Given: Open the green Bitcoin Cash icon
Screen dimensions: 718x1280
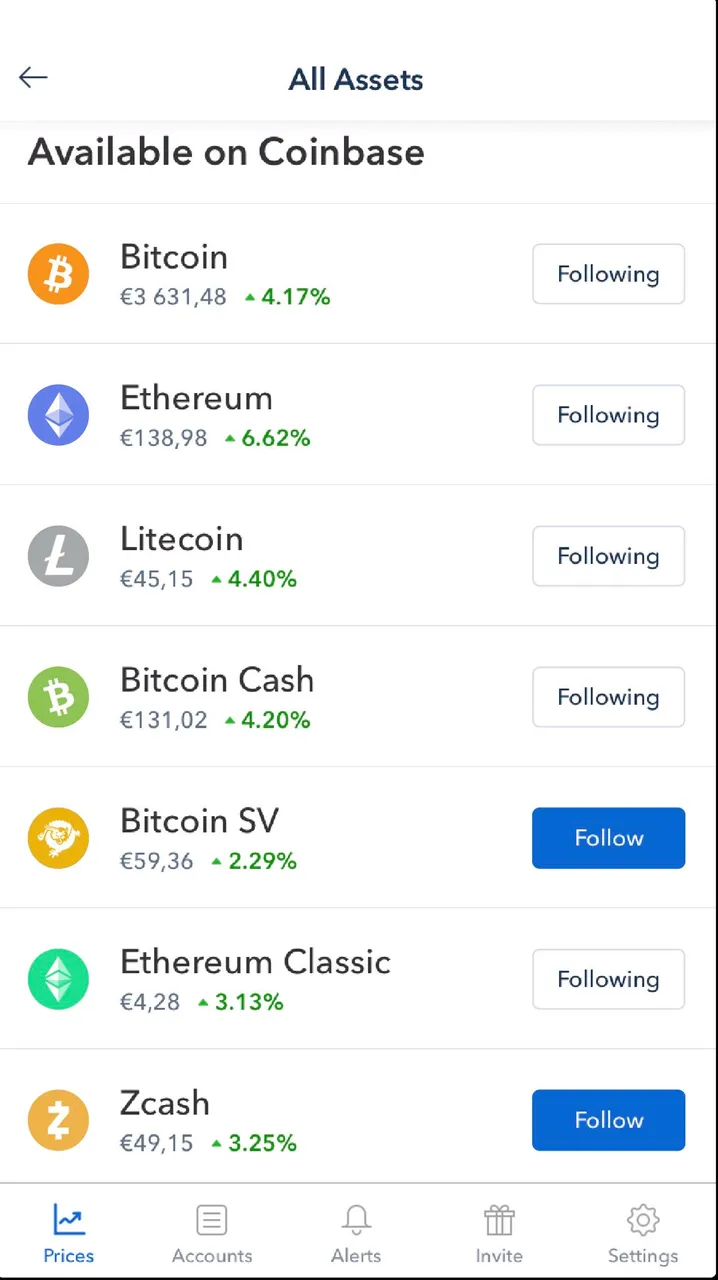Looking at the screenshot, I should tap(58, 697).
